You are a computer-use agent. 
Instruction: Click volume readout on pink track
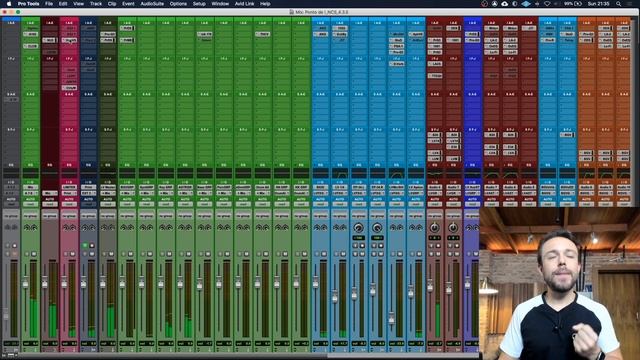[x=69, y=344]
